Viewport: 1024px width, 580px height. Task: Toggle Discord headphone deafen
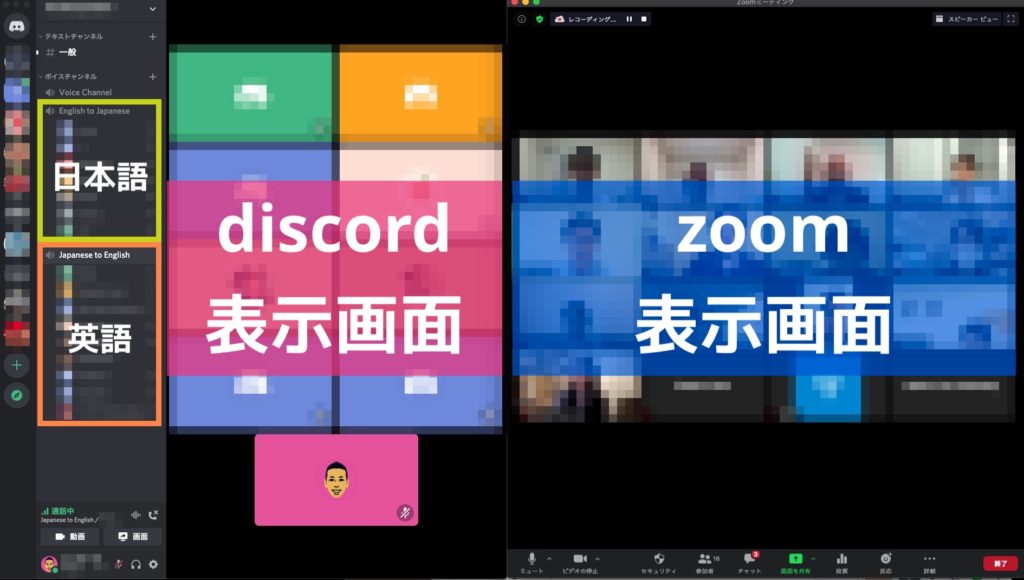(136, 564)
